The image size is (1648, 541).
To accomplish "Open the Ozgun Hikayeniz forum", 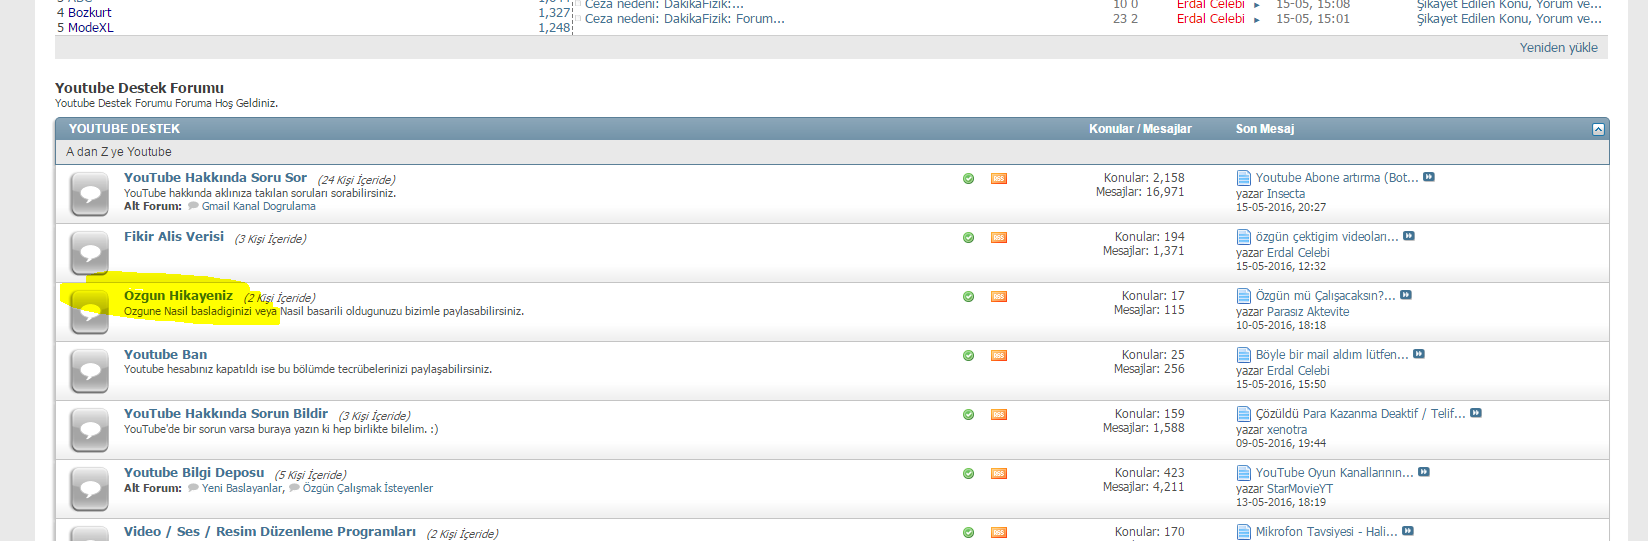I will [x=178, y=296].
